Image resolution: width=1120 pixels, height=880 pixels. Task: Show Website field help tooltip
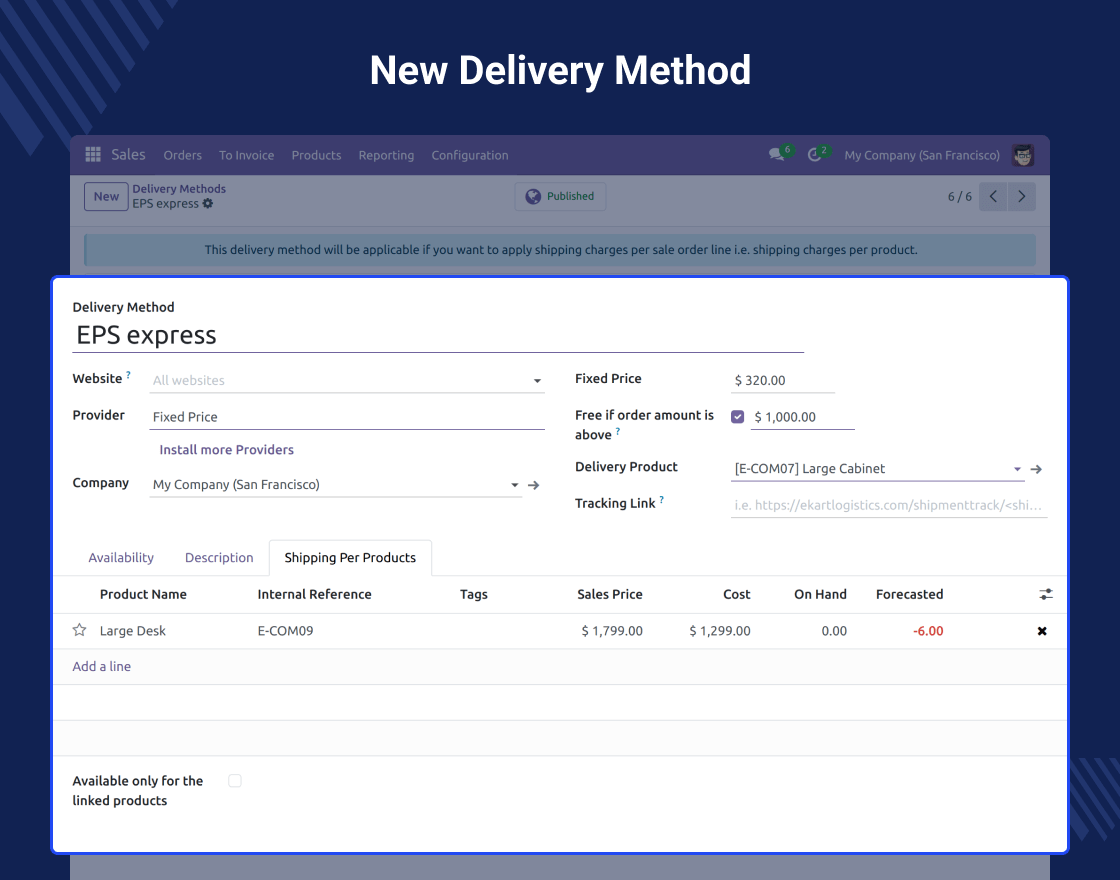(x=129, y=374)
